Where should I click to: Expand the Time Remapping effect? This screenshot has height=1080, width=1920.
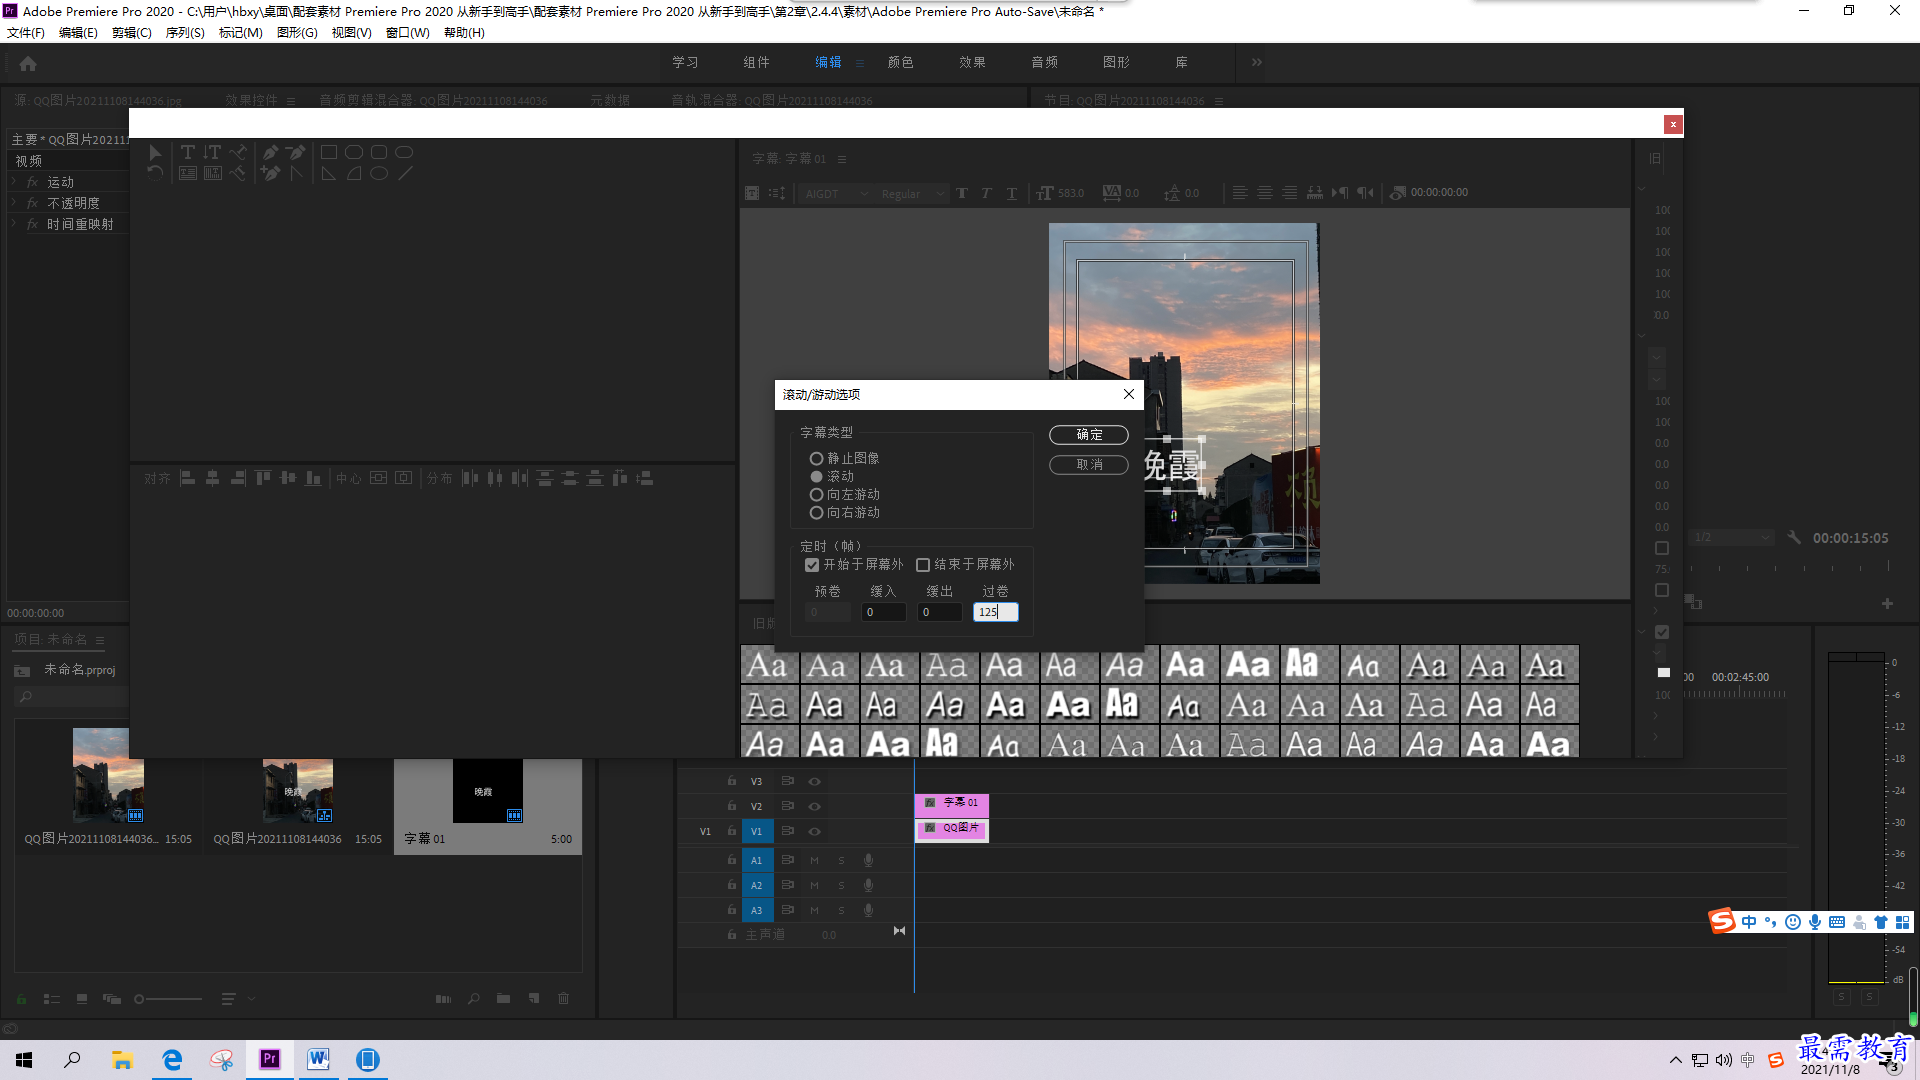click(x=14, y=224)
